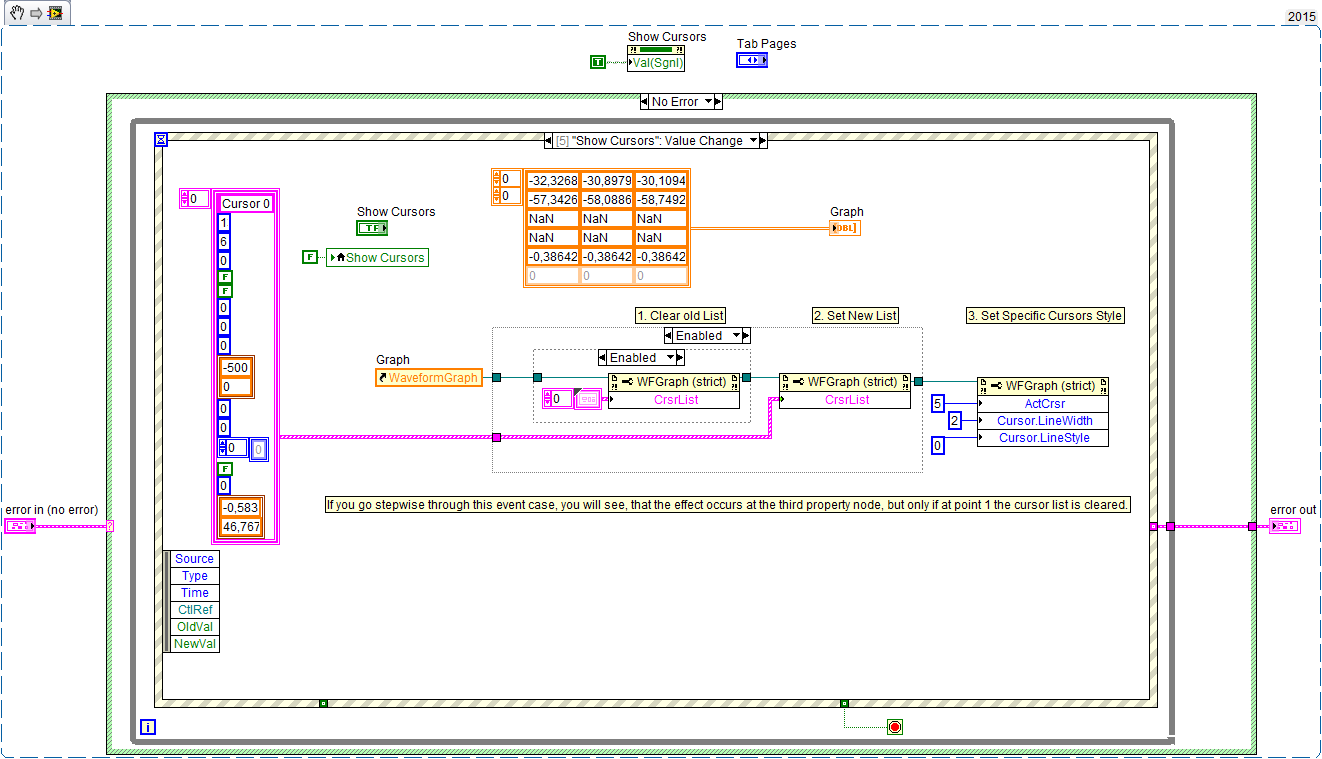Viewport: 1322px width, 759px height.
Task: Select the Cursor.LineWidth property row
Action: click(x=1043, y=421)
